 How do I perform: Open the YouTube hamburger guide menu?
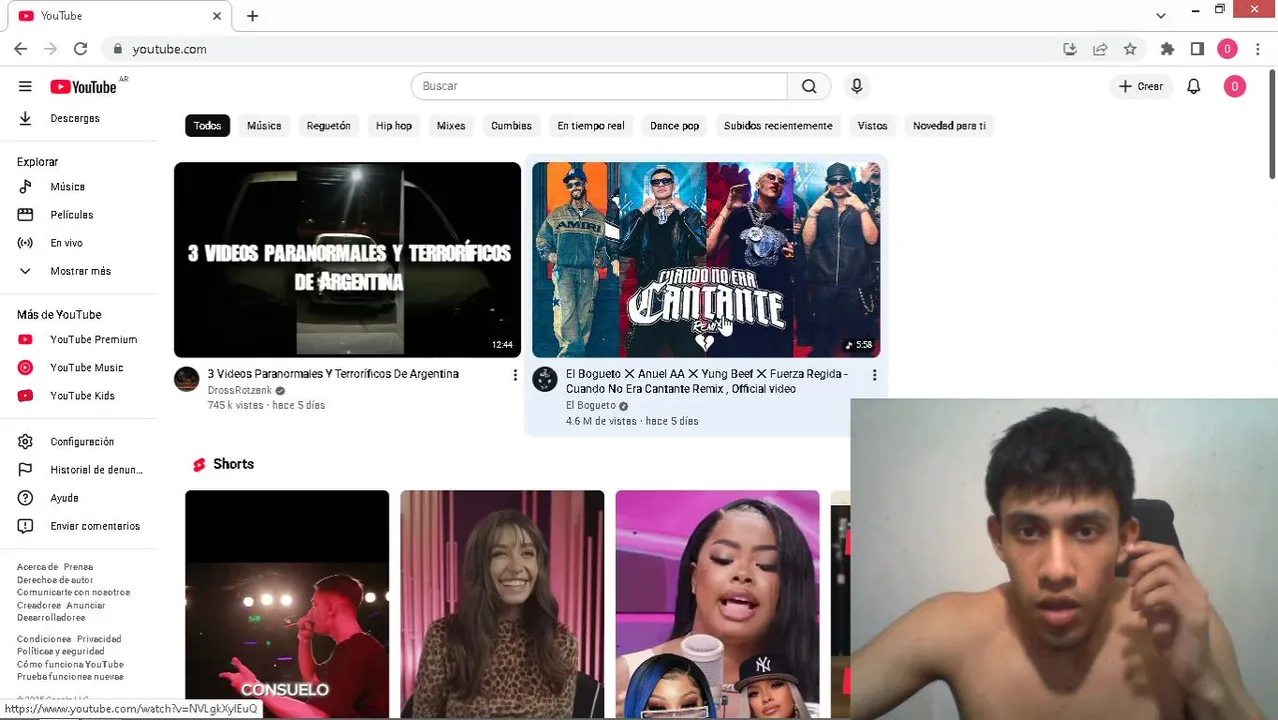tap(25, 86)
